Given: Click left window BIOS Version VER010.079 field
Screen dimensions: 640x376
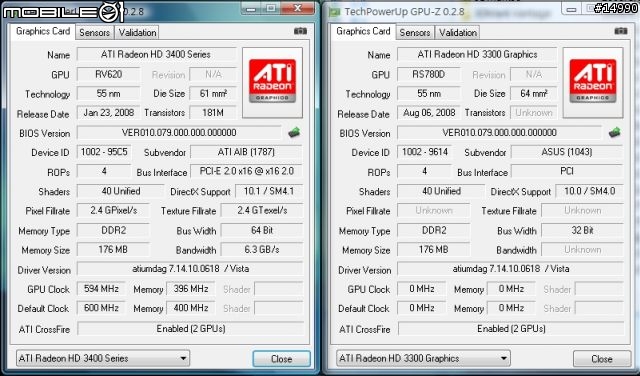Looking at the screenshot, I should (179, 133).
